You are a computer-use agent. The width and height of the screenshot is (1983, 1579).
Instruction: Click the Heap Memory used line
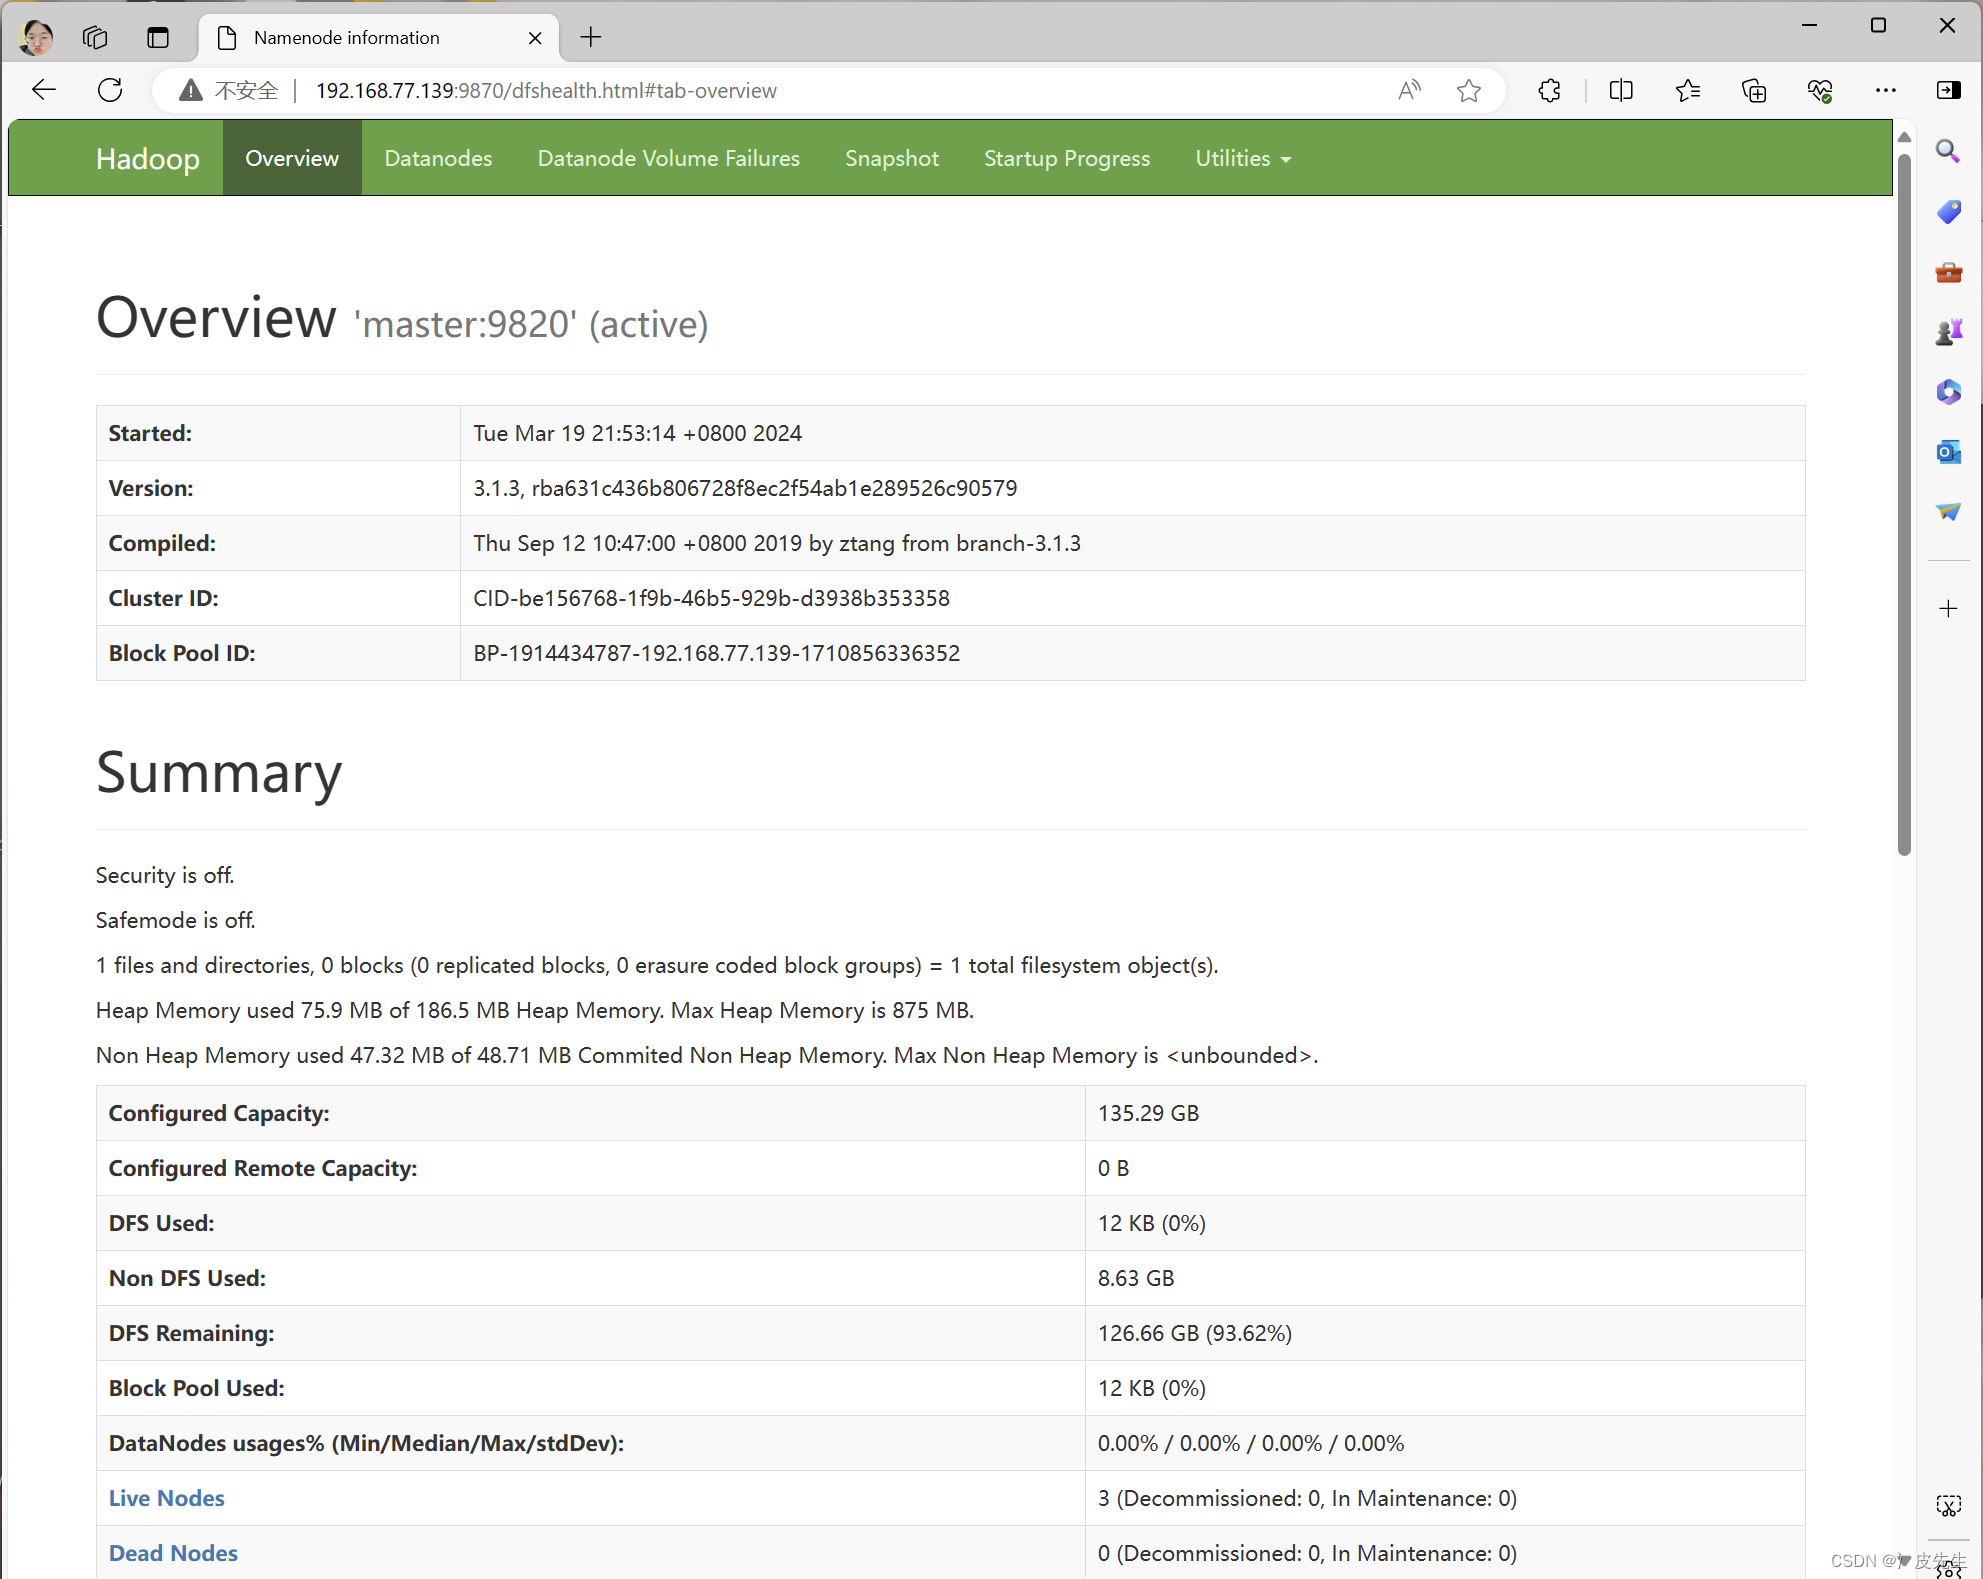coord(534,1010)
